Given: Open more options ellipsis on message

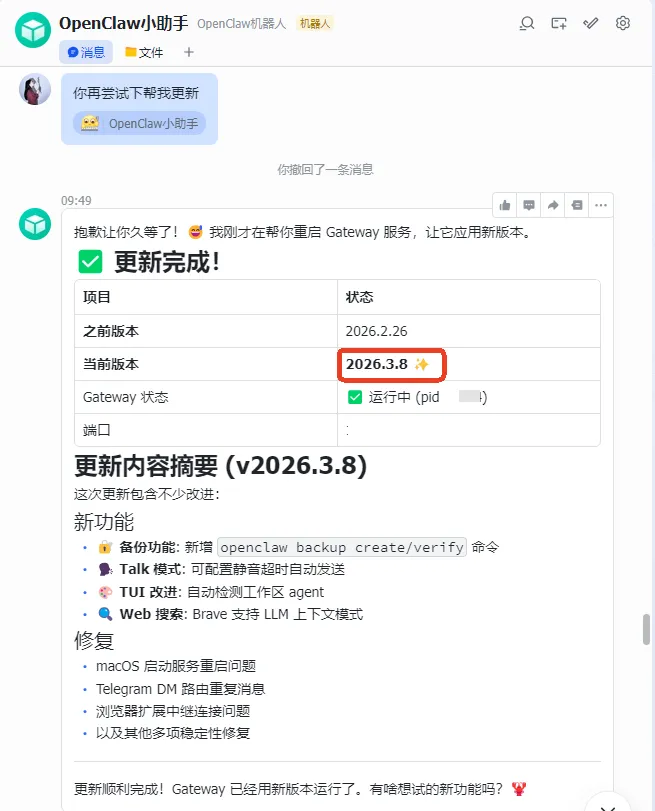Looking at the screenshot, I should pyautogui.click(x=601, y=205).
